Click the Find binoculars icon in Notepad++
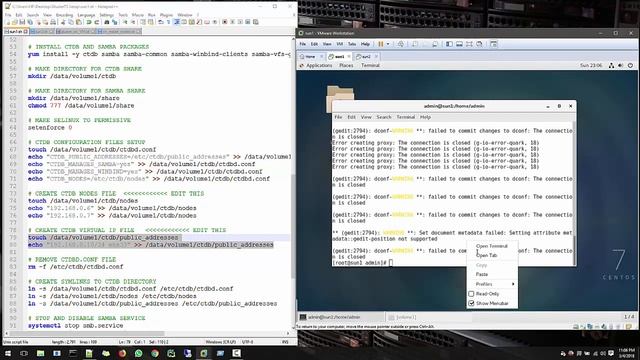 pyautogui.click(x=107, y=22)
